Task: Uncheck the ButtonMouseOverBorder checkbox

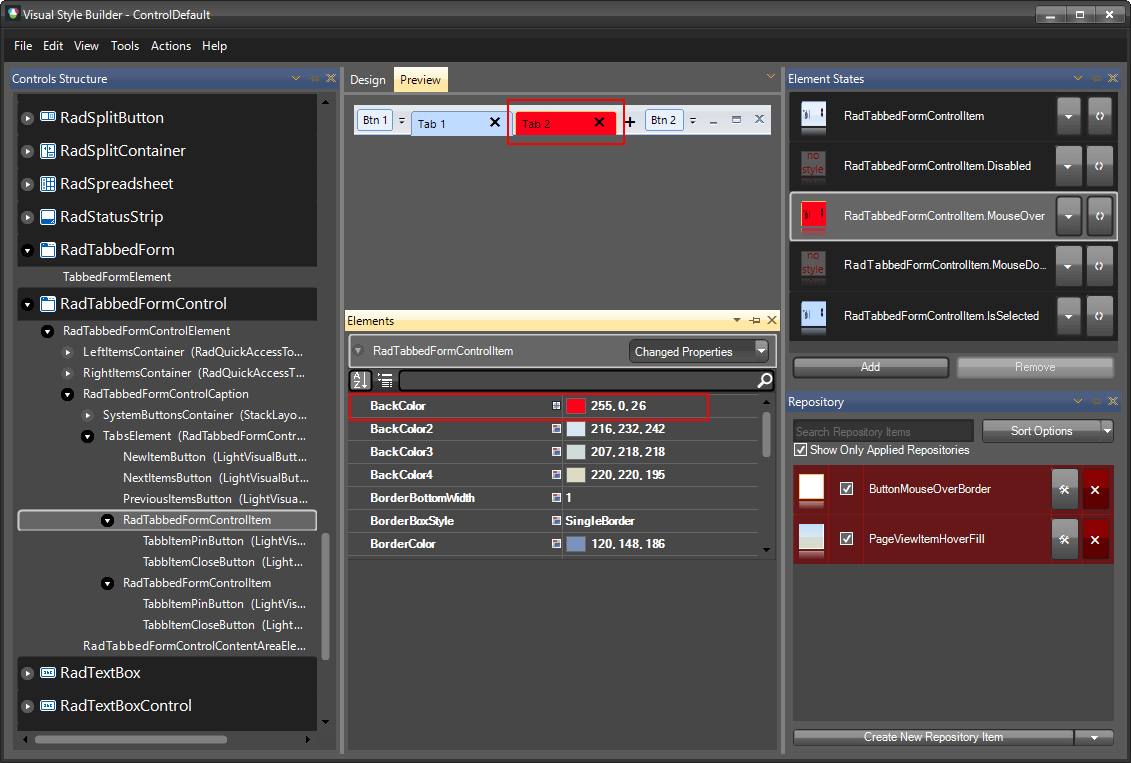Action: pos(847,489)
